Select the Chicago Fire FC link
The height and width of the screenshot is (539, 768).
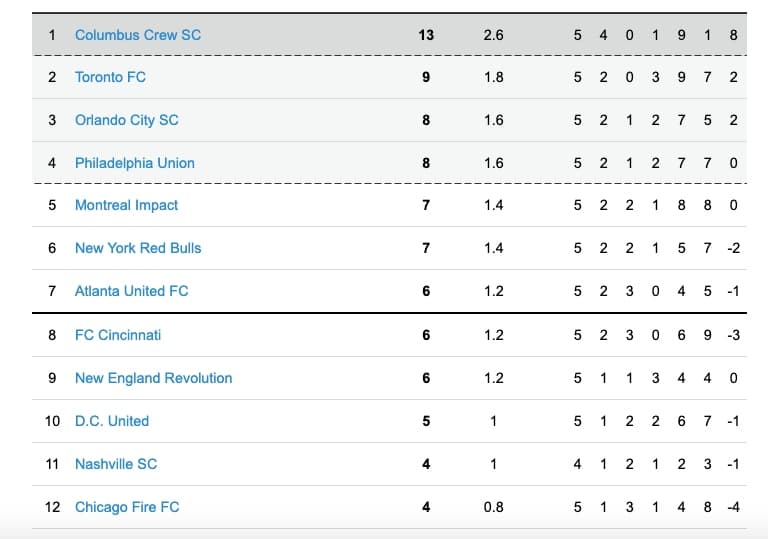click(x=127, y=507)
